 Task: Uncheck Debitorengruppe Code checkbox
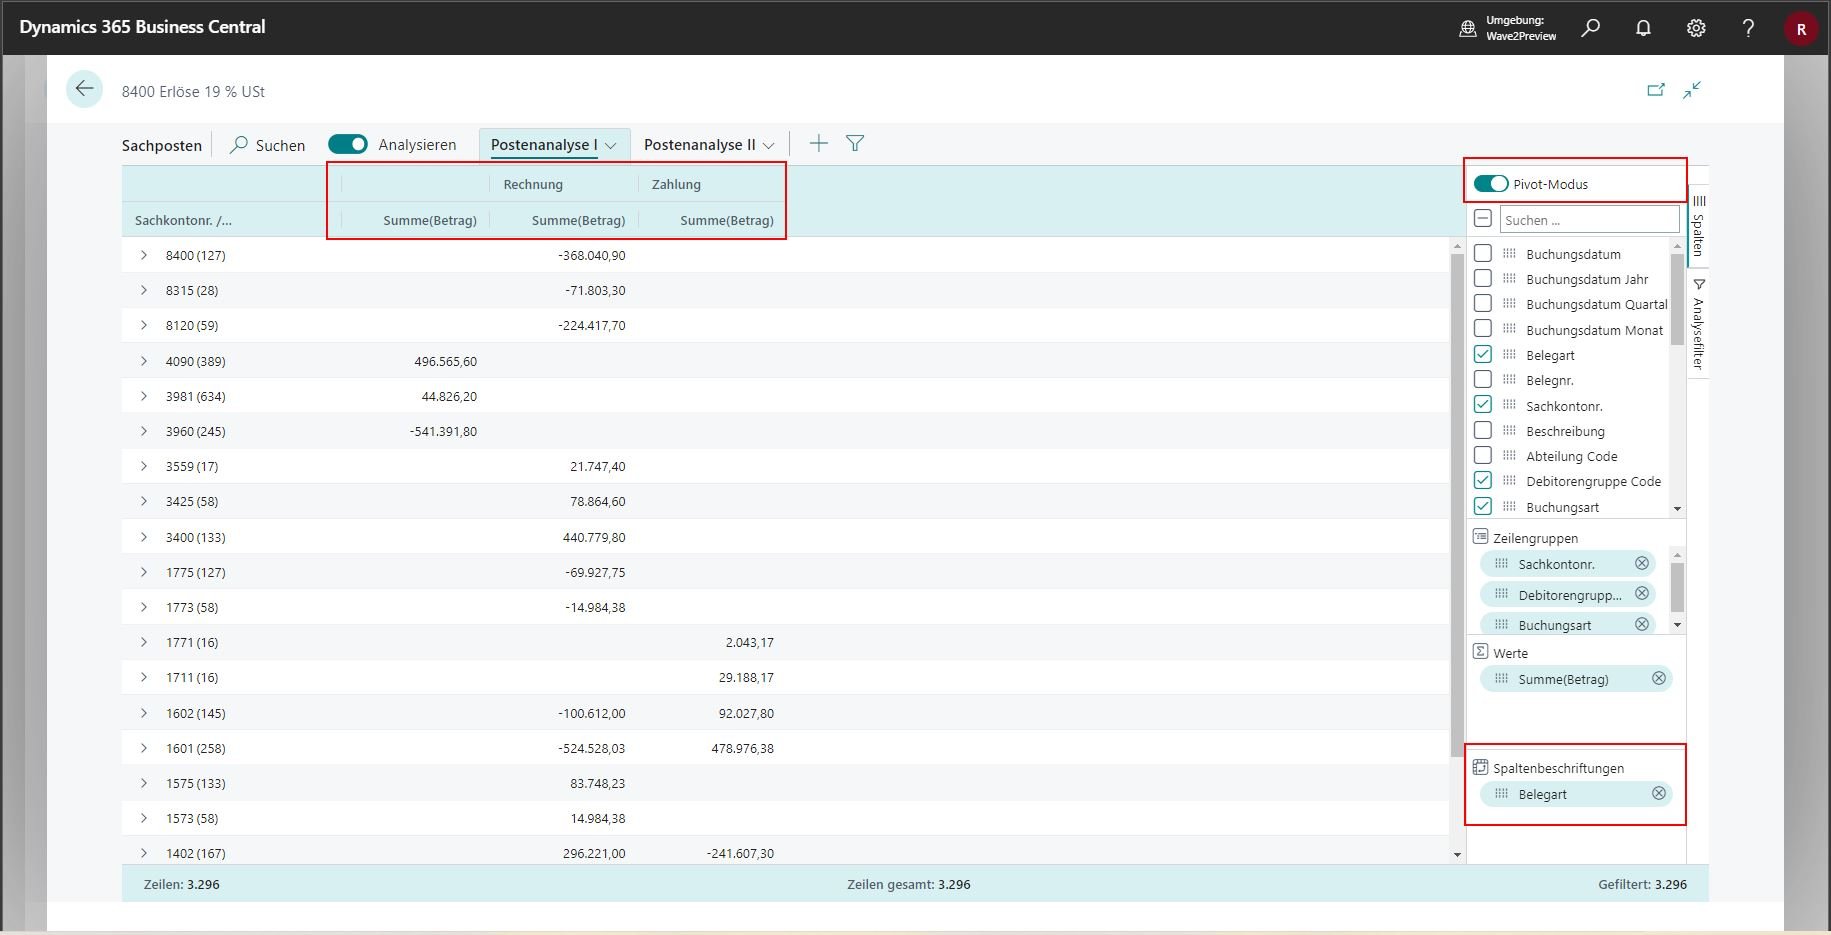[1483, 480]
